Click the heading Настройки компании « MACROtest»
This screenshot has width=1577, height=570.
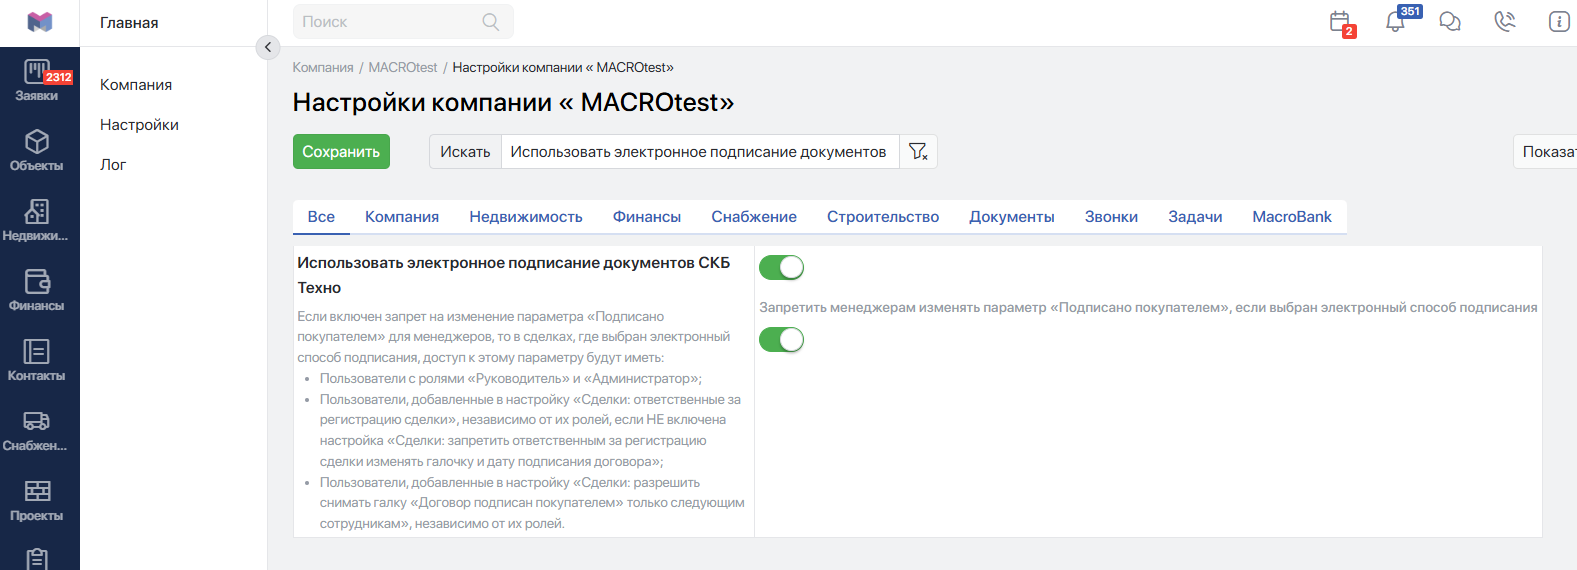click(x=513, y=103)
